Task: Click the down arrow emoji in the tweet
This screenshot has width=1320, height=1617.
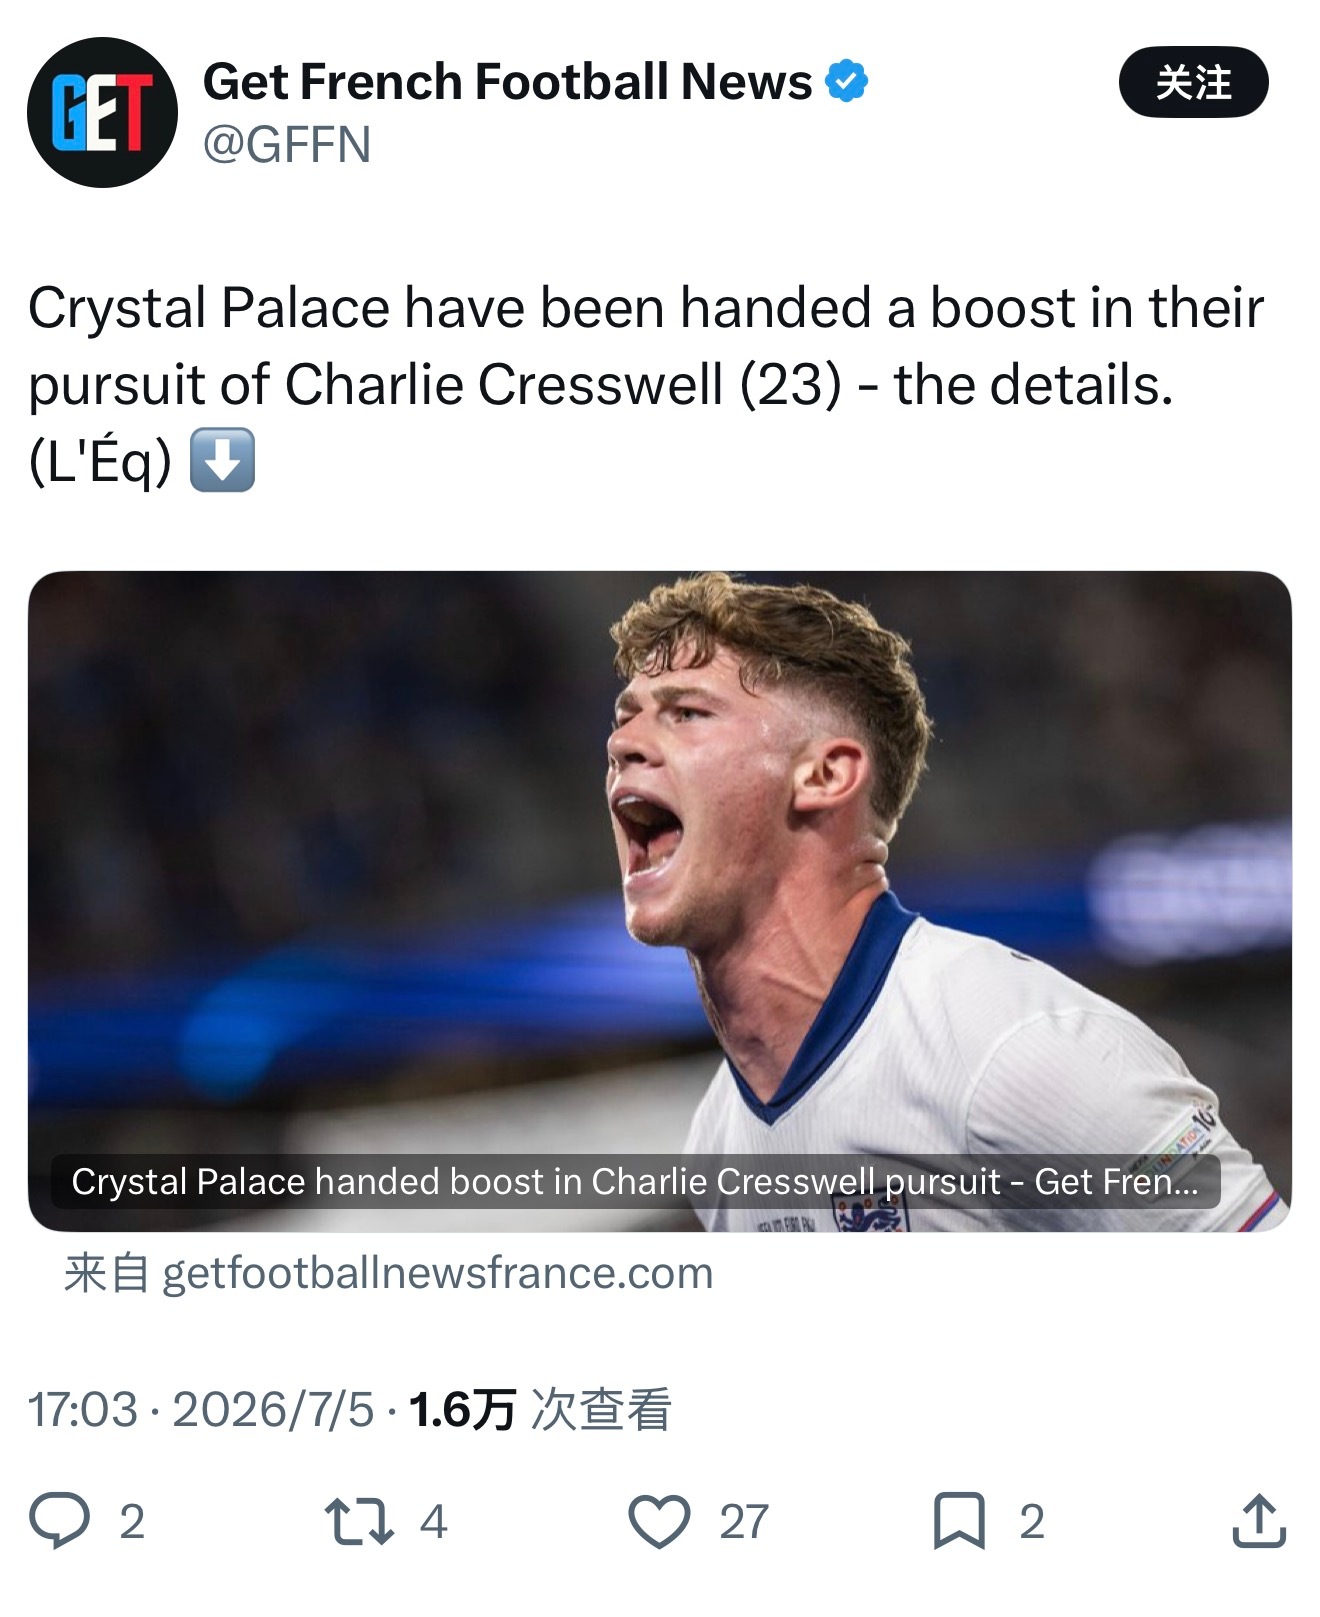Action: point(222,461)
